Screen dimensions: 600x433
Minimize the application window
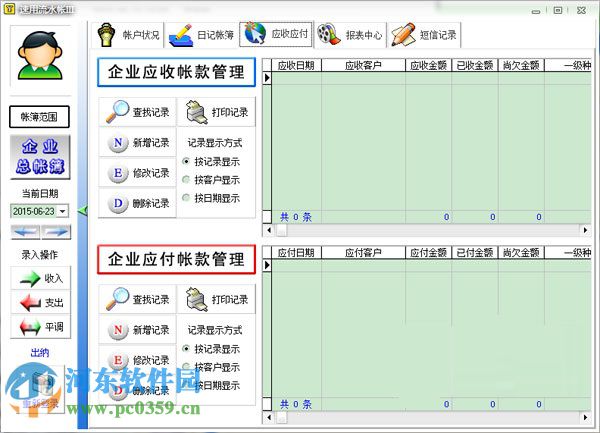coord(536,11)
